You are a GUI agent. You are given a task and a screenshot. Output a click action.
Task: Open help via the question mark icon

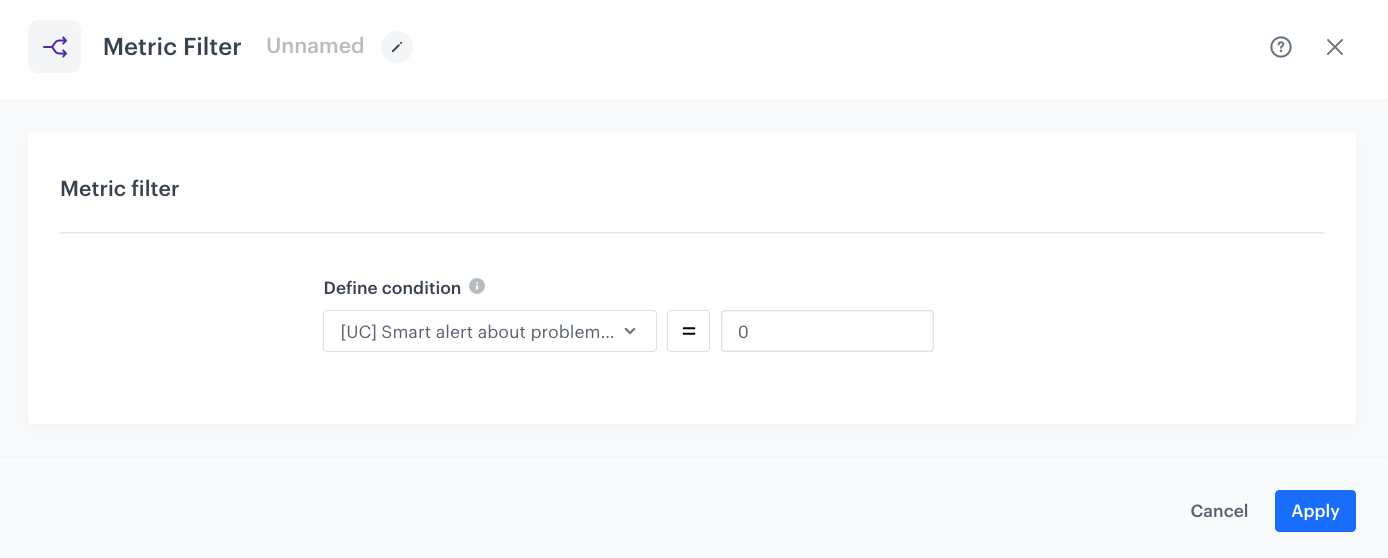1281,47
